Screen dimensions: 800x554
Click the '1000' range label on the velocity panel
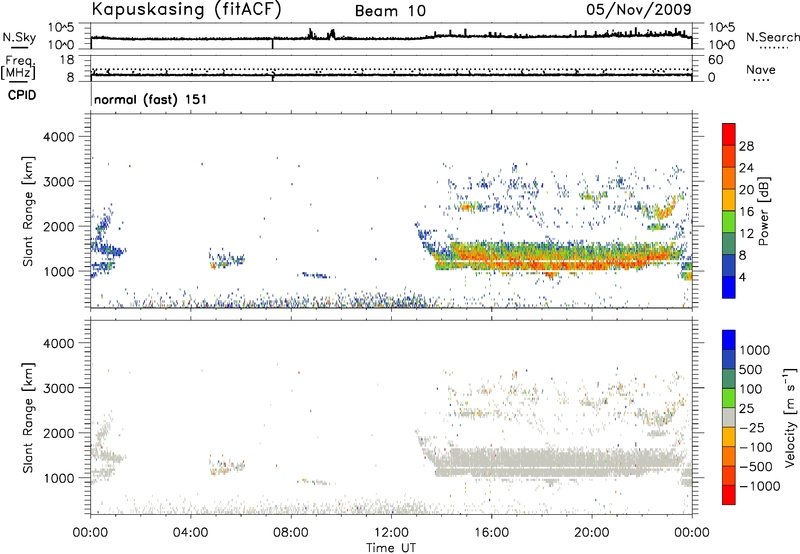(x=58, y=478)
